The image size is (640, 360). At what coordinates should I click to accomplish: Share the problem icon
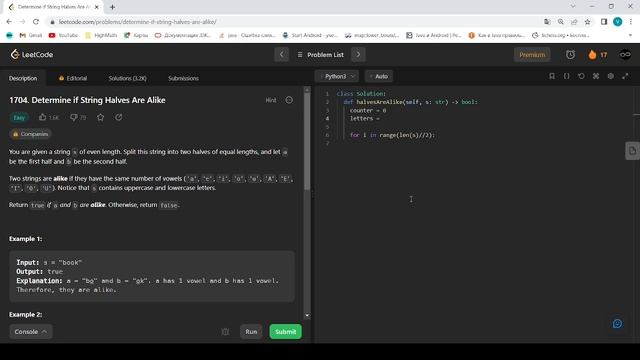click(x=118, y=118)
